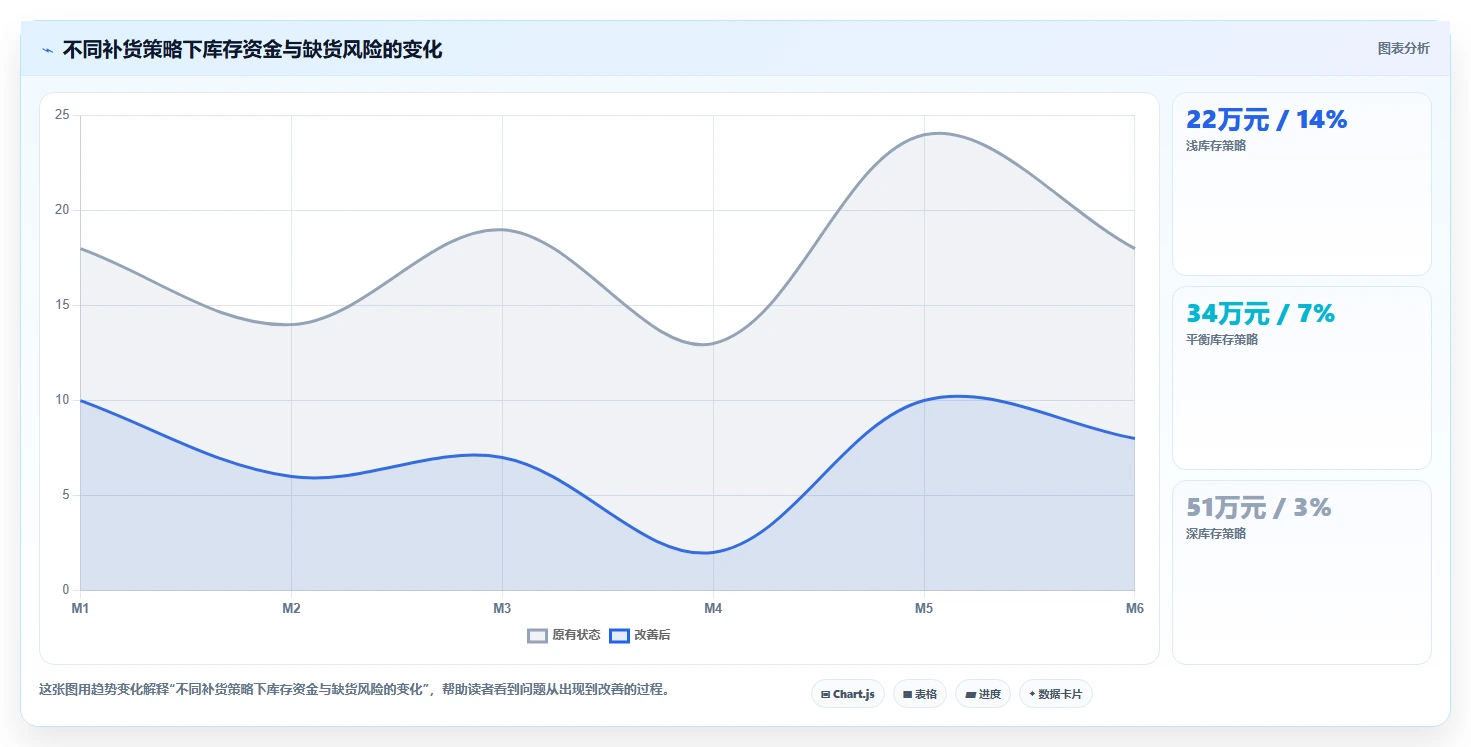
Task: Click the M6 x-axis label
Action: pos(1134,608)
